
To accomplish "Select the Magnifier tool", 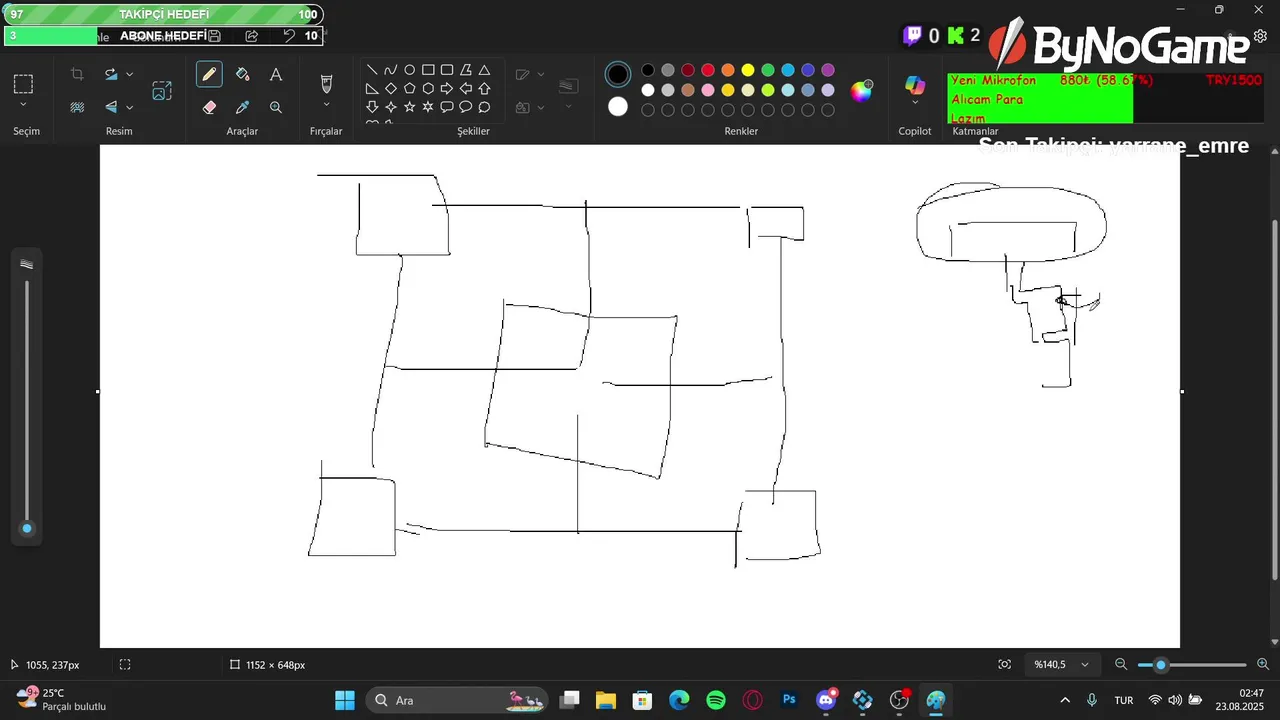I will 276,107.
